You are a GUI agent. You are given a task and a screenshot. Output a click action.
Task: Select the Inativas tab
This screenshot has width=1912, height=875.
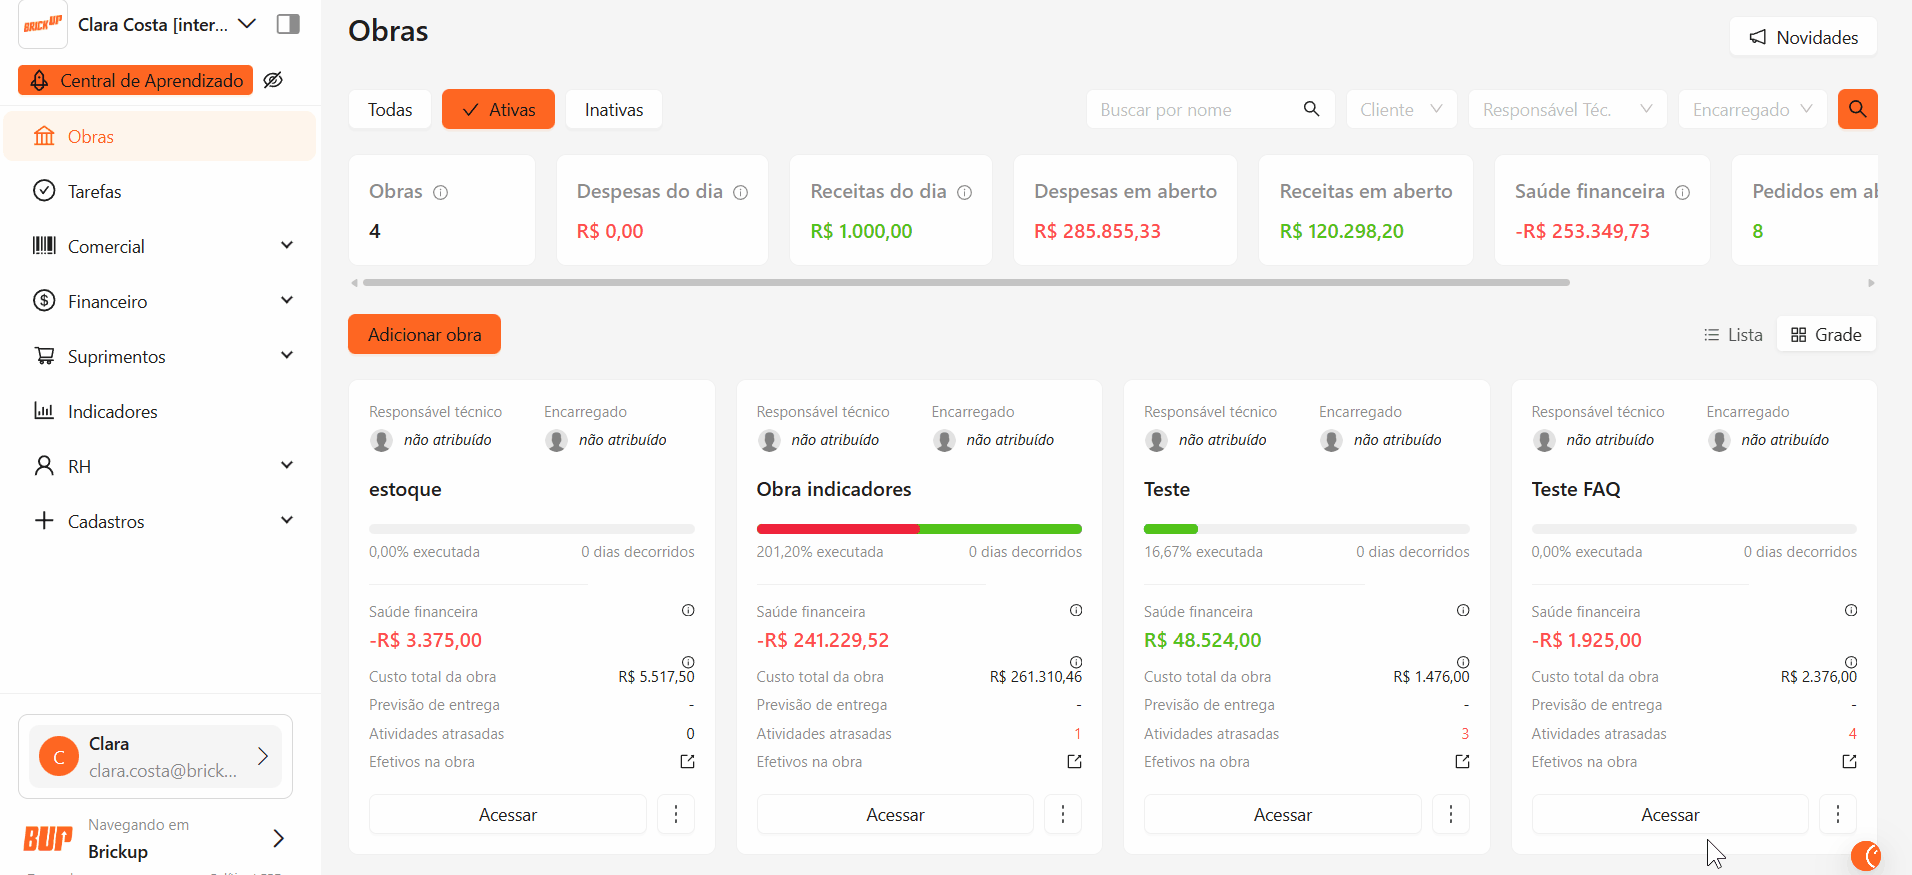point(613,110)
